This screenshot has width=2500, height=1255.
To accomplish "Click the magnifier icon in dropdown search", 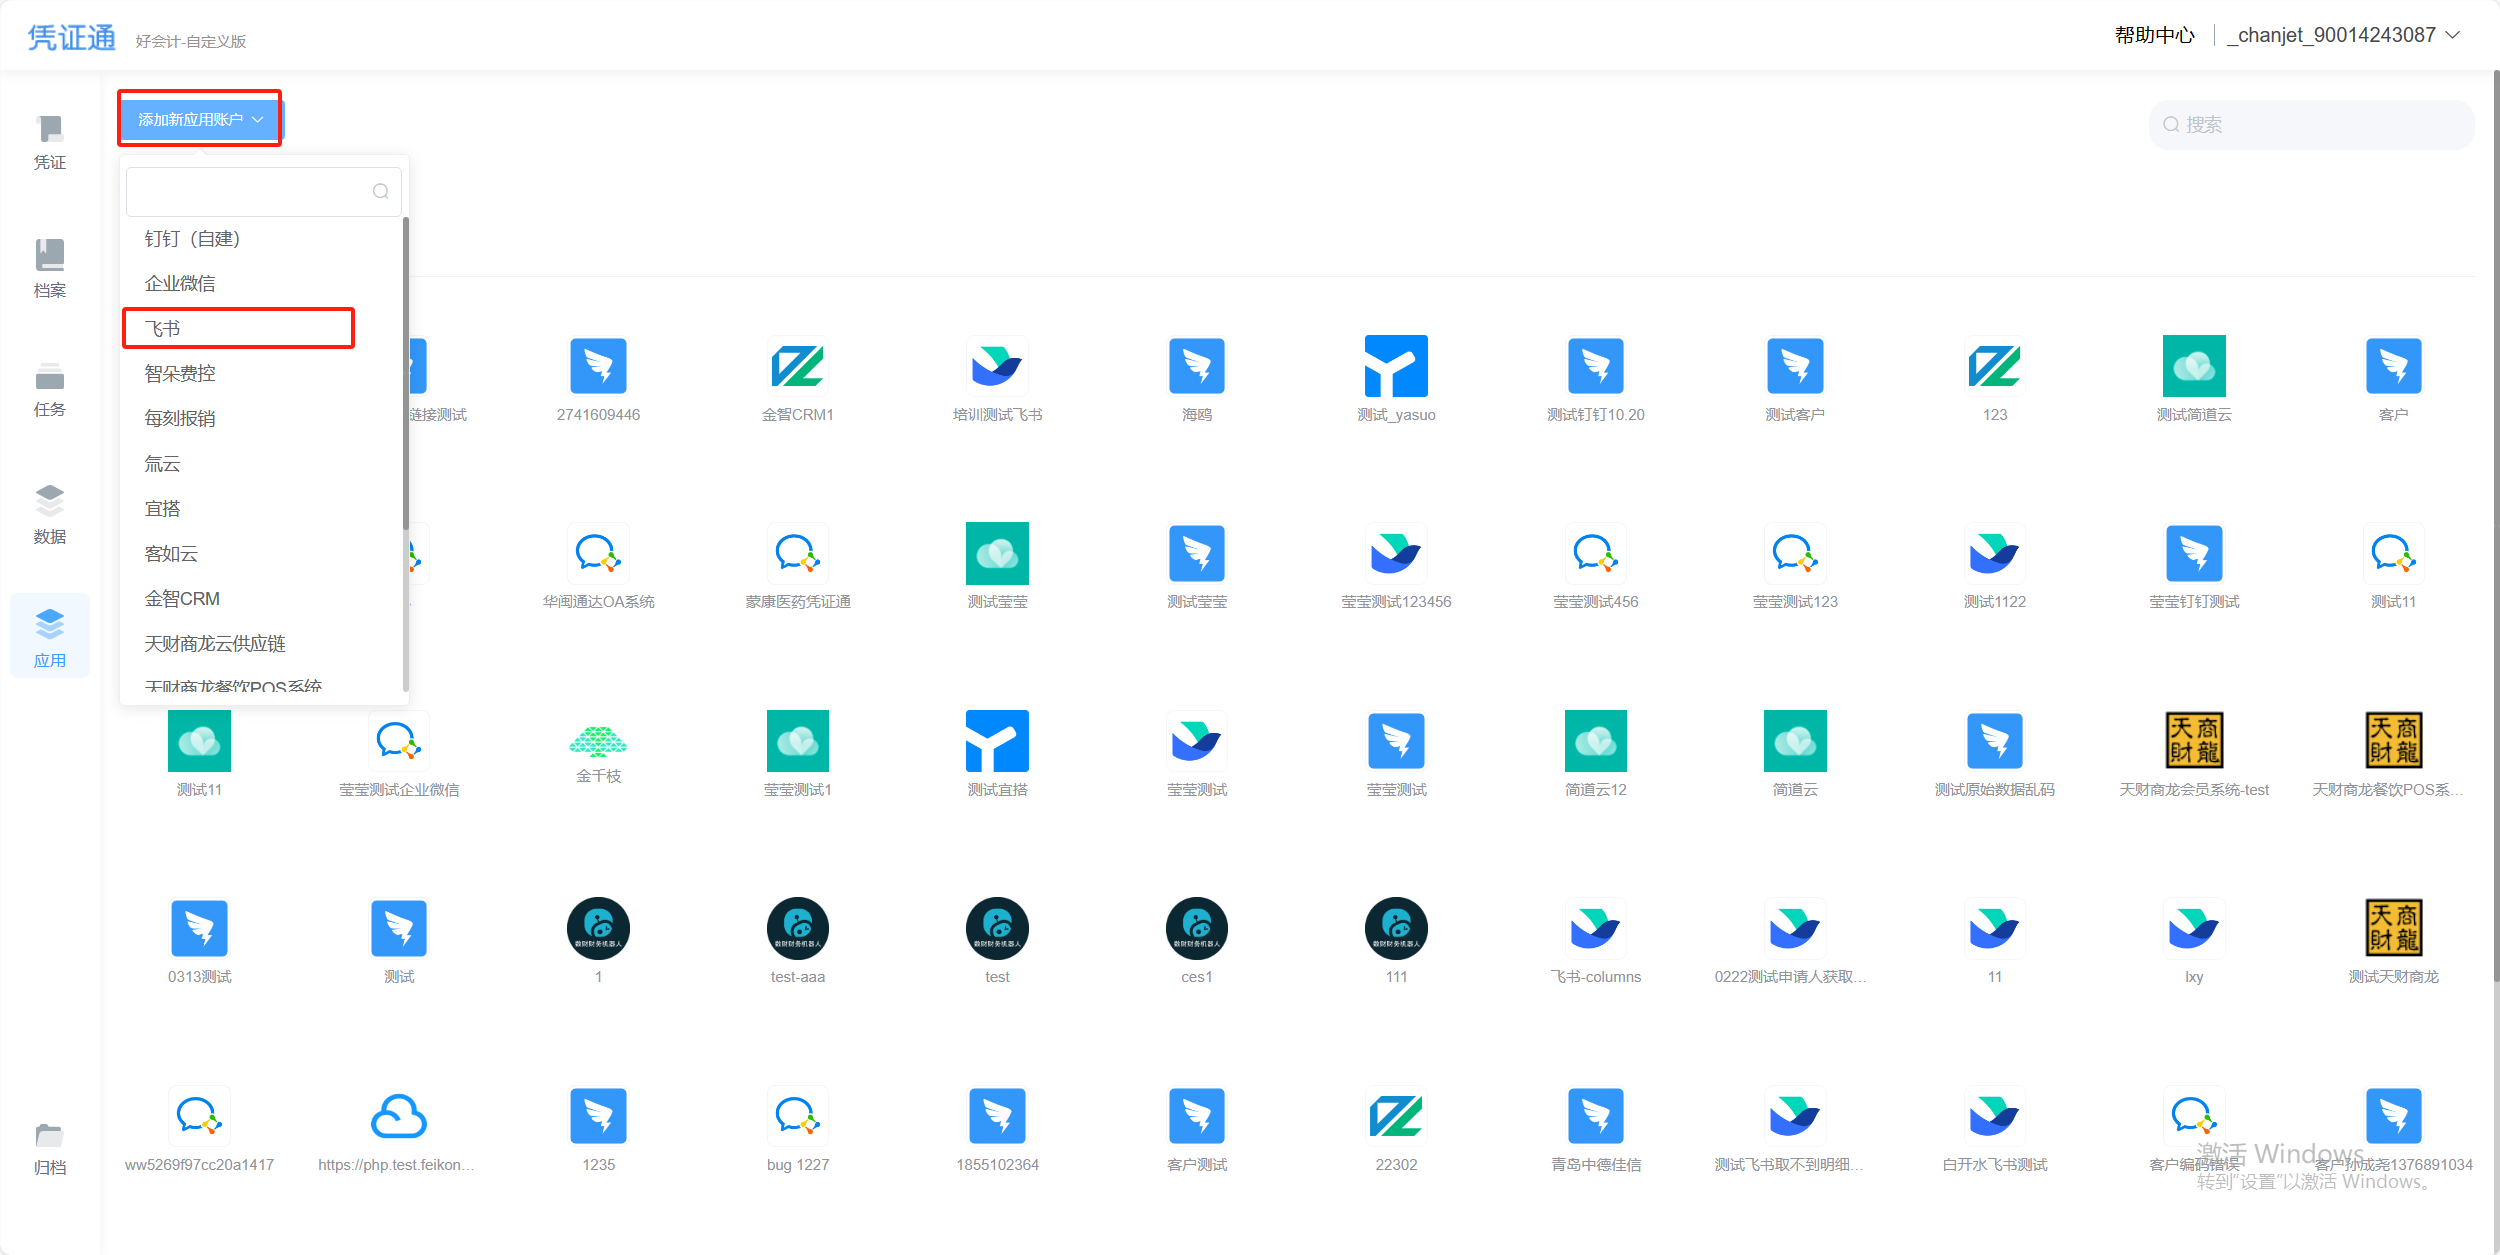I will [380, 191].
